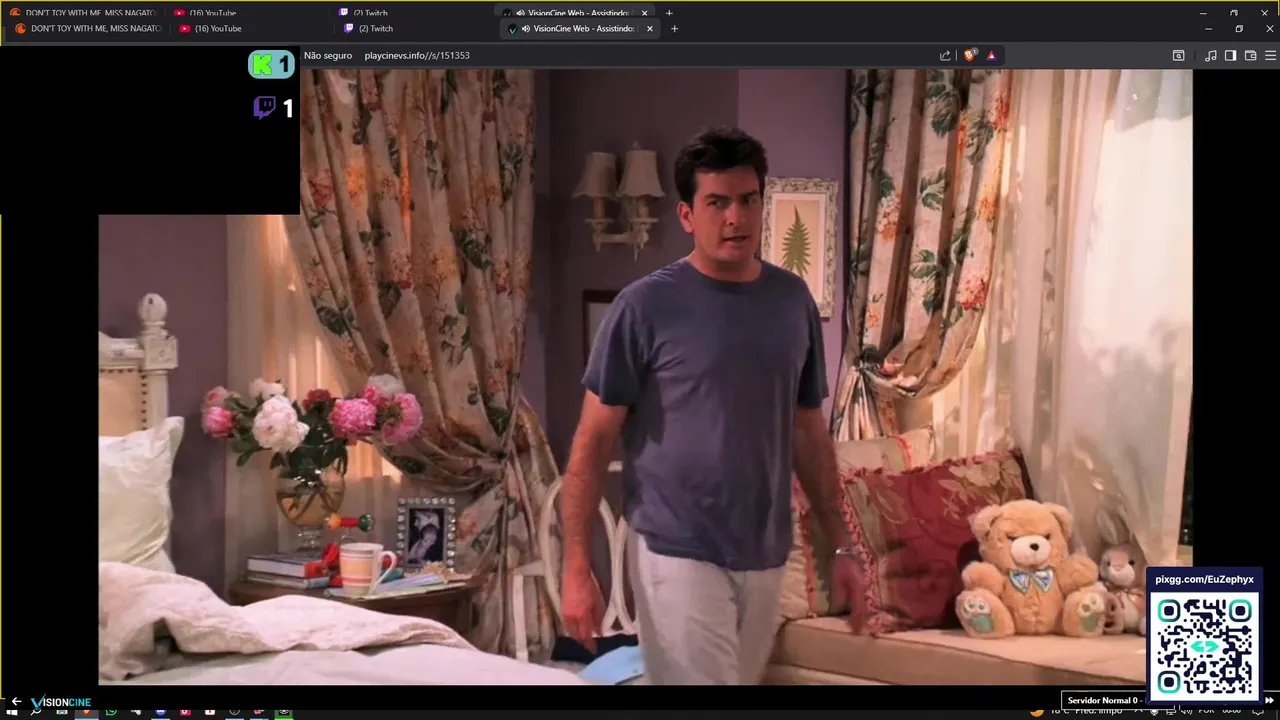Click the Não seguro security indicator
The image size is (1280, 720).
click(328, 56)
